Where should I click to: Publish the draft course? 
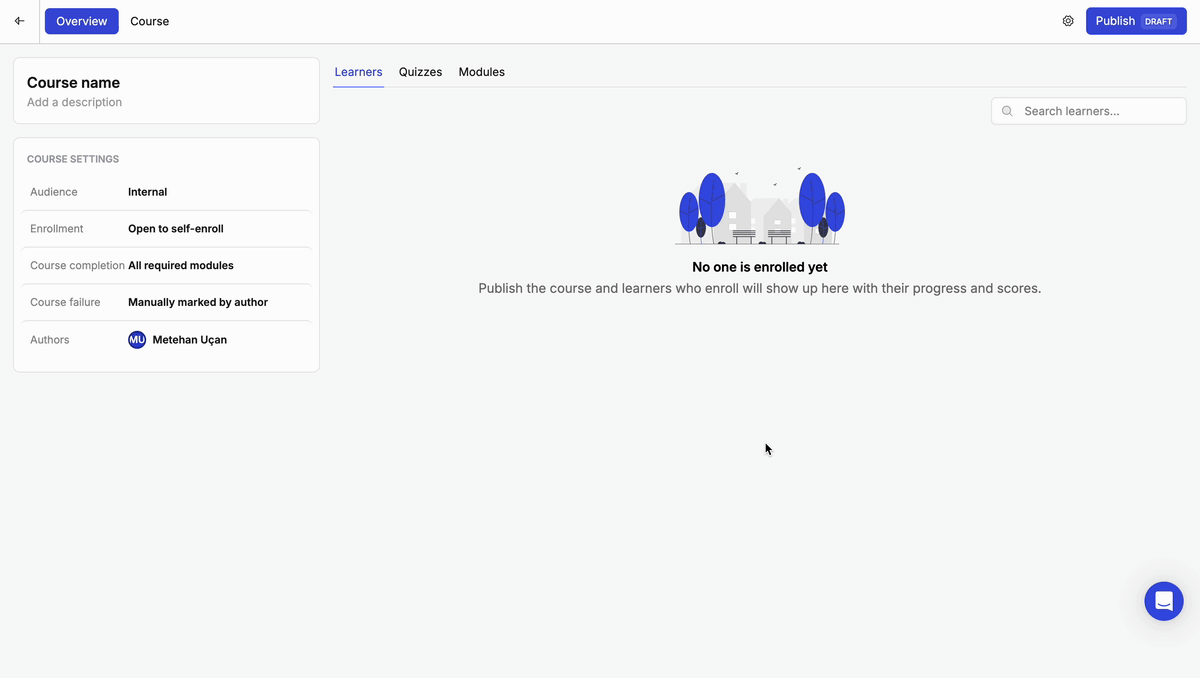(x=1136, y=21)
